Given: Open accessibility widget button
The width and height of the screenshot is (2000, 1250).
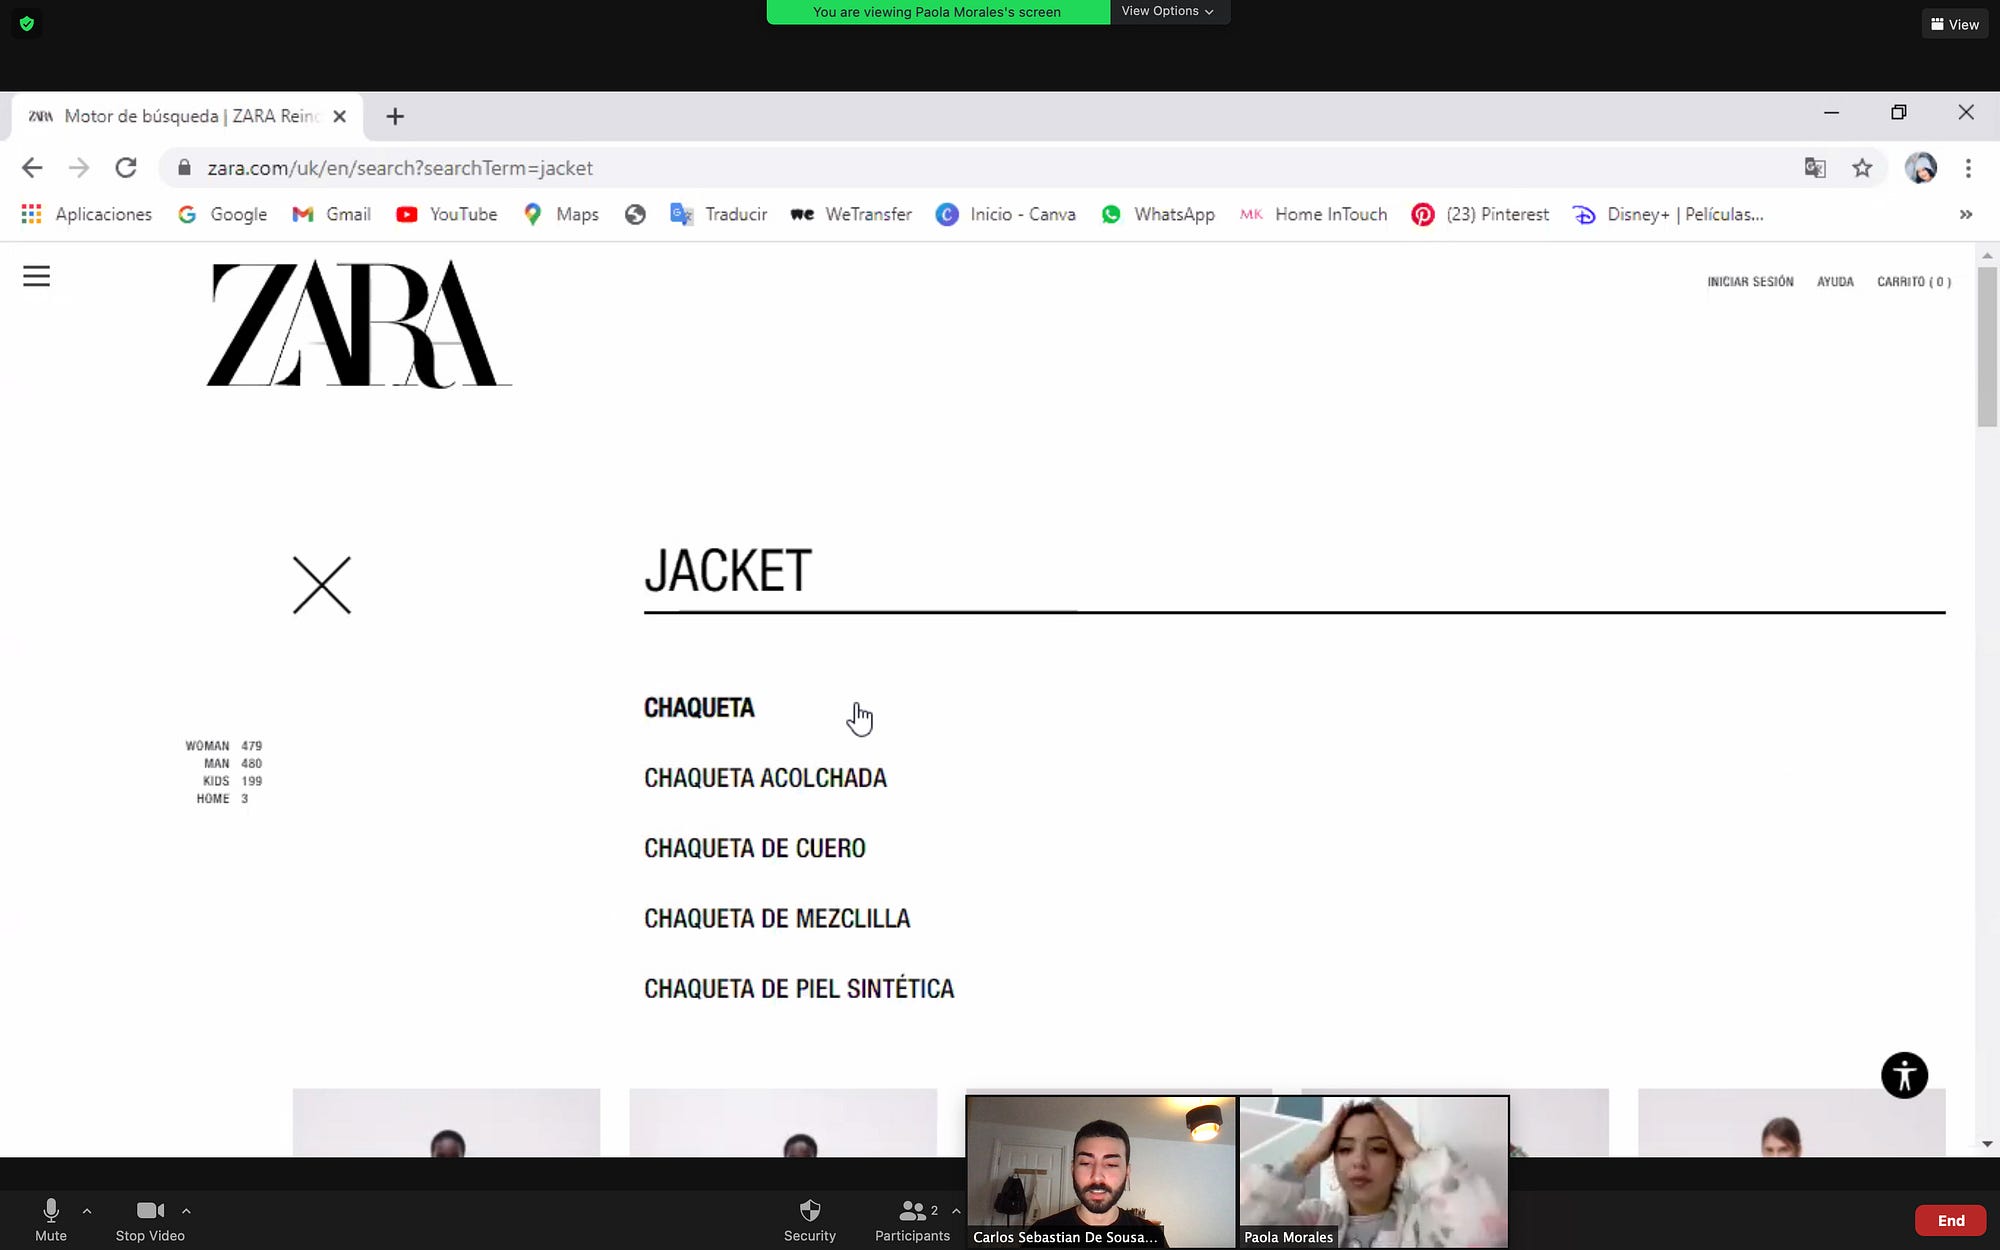Looking at the screenshot, I should pos(1904,1076).
